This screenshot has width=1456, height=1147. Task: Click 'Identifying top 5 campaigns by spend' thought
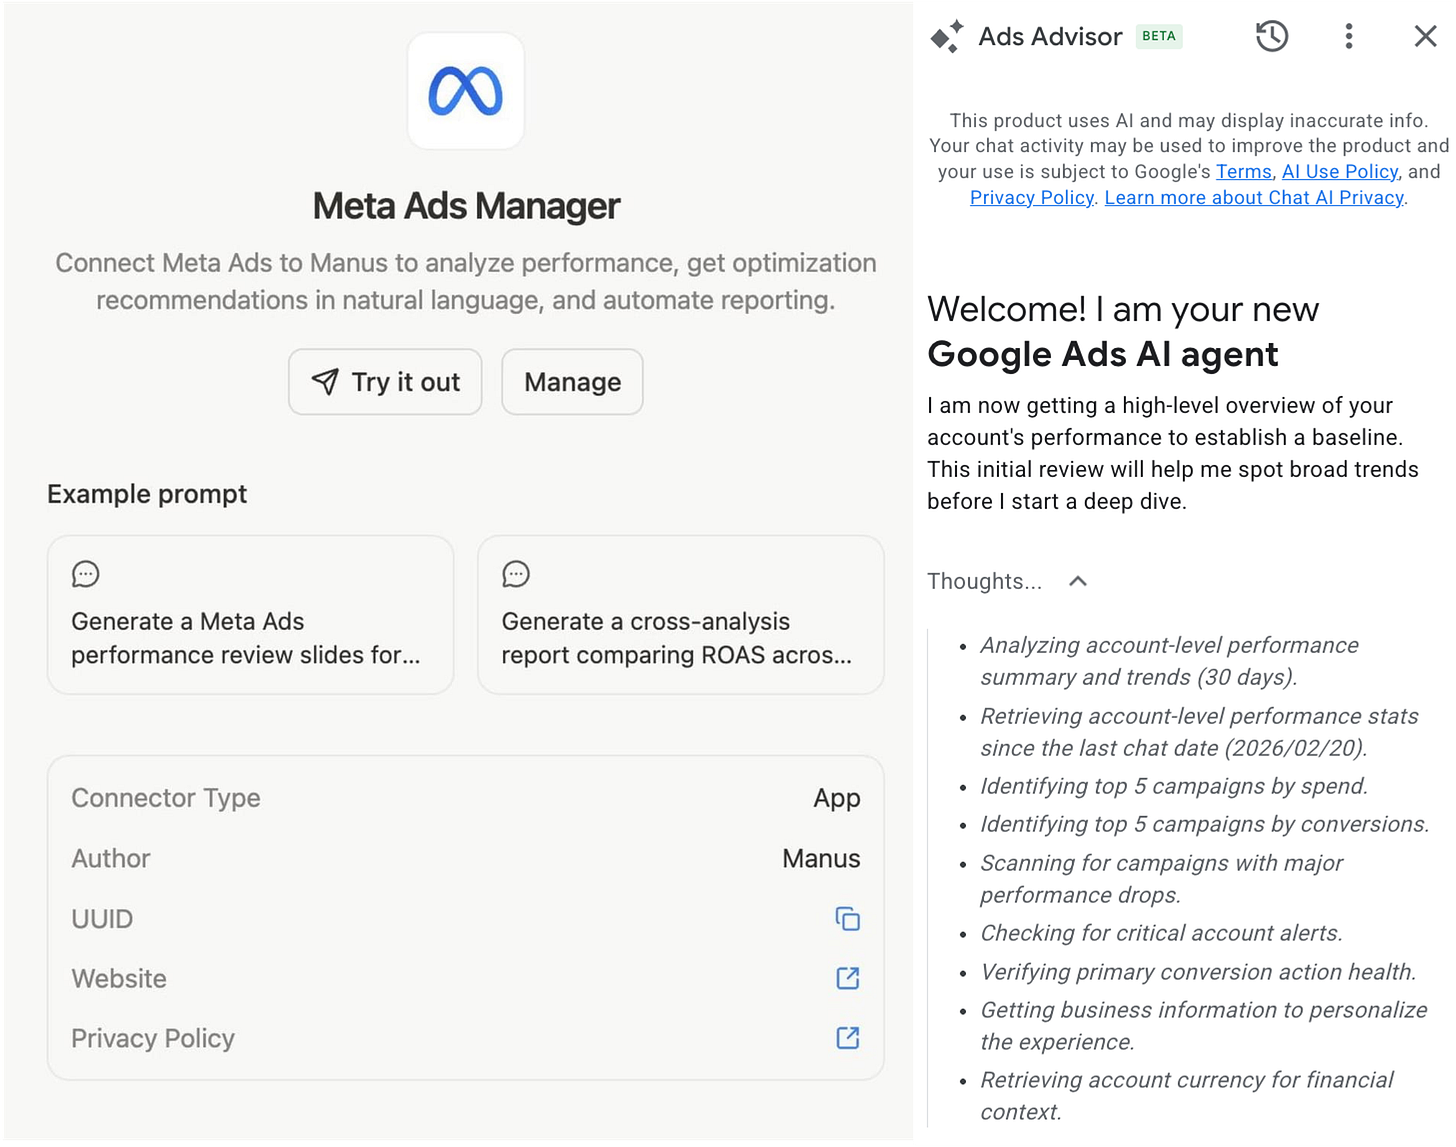[1174, 786]
